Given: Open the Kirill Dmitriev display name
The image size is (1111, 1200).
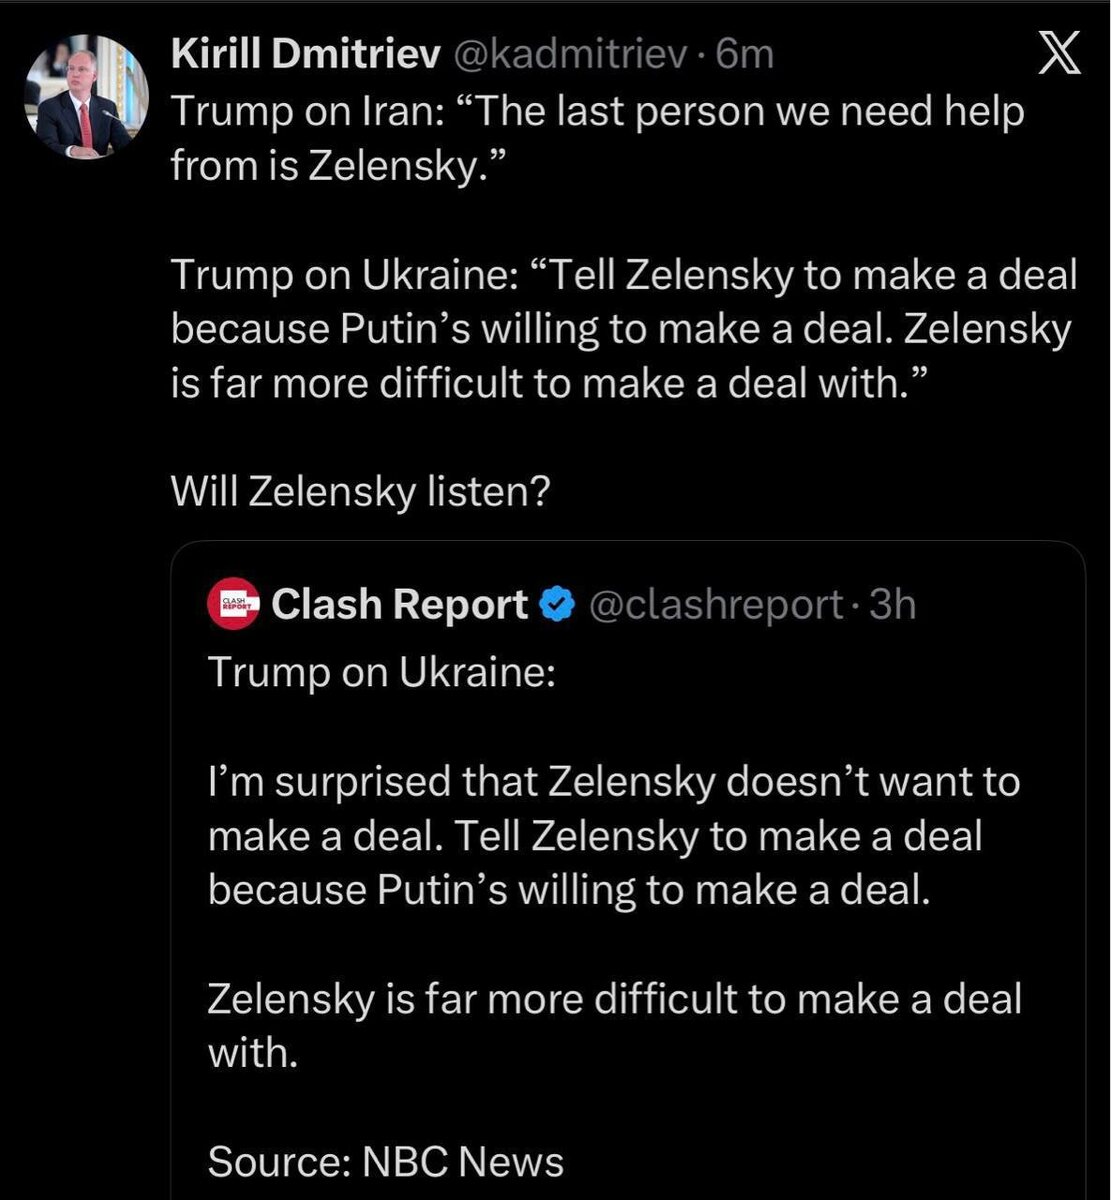Looking at the screenshot, I should click(x=305, y=55).
